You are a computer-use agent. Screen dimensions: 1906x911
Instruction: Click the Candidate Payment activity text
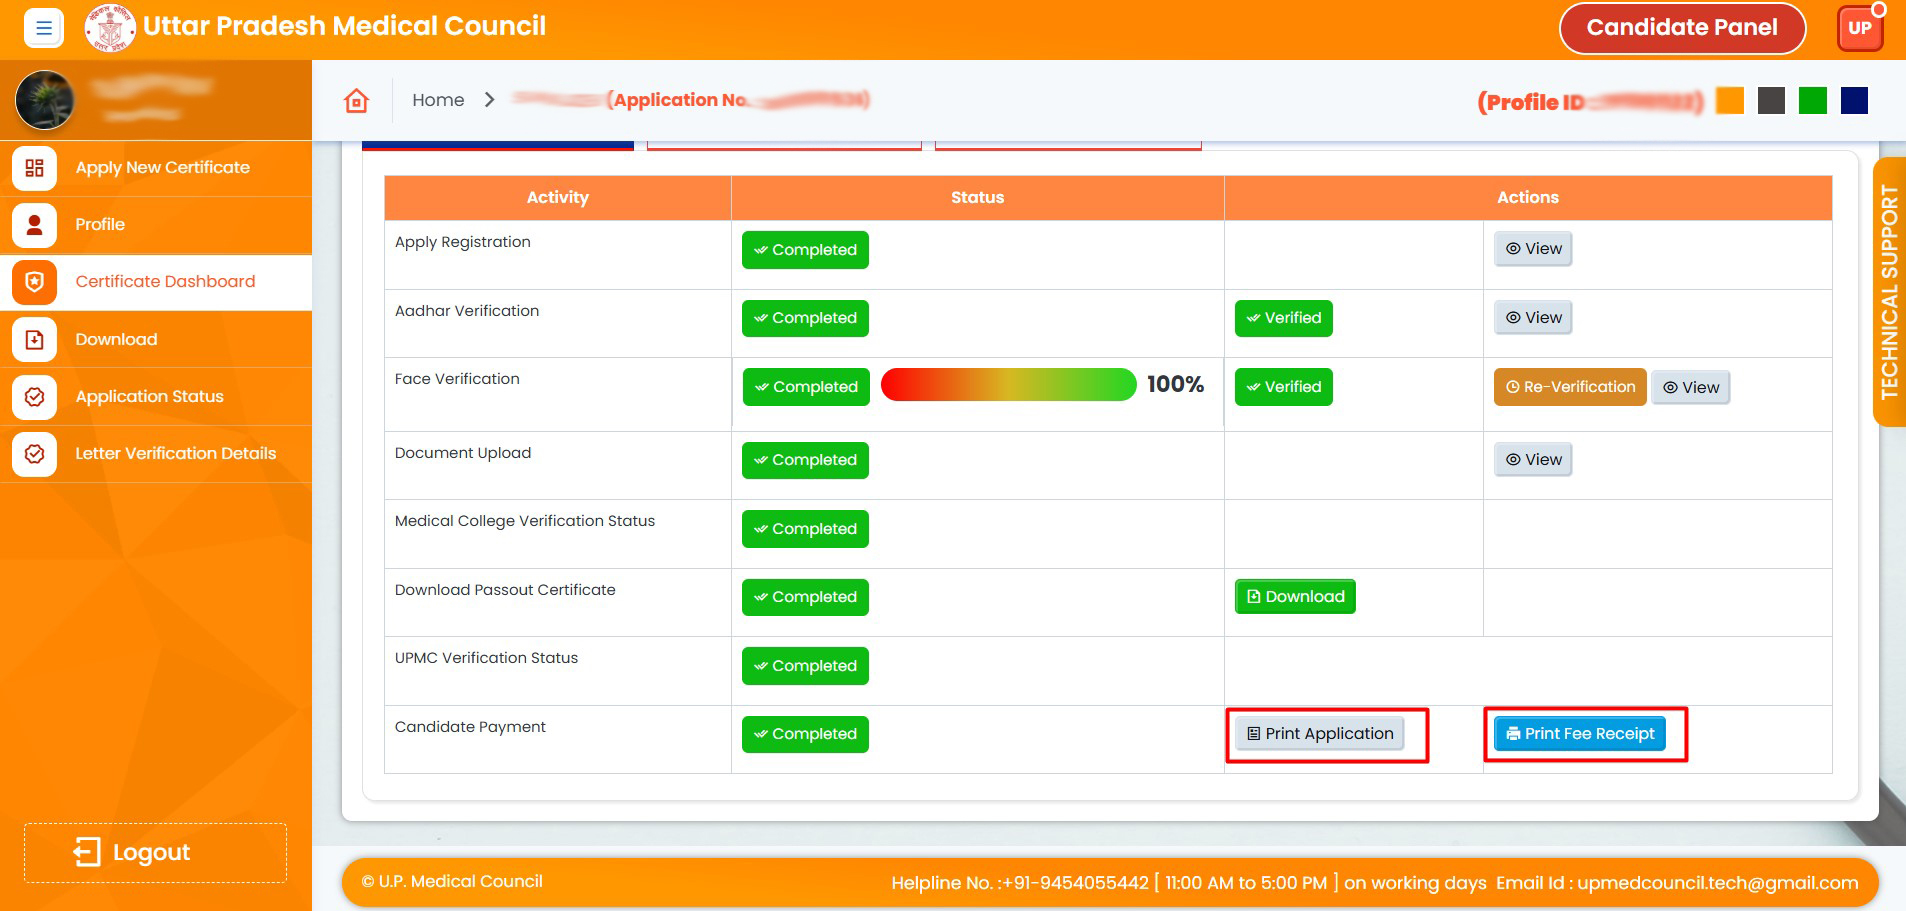click(x=470, y=727)
